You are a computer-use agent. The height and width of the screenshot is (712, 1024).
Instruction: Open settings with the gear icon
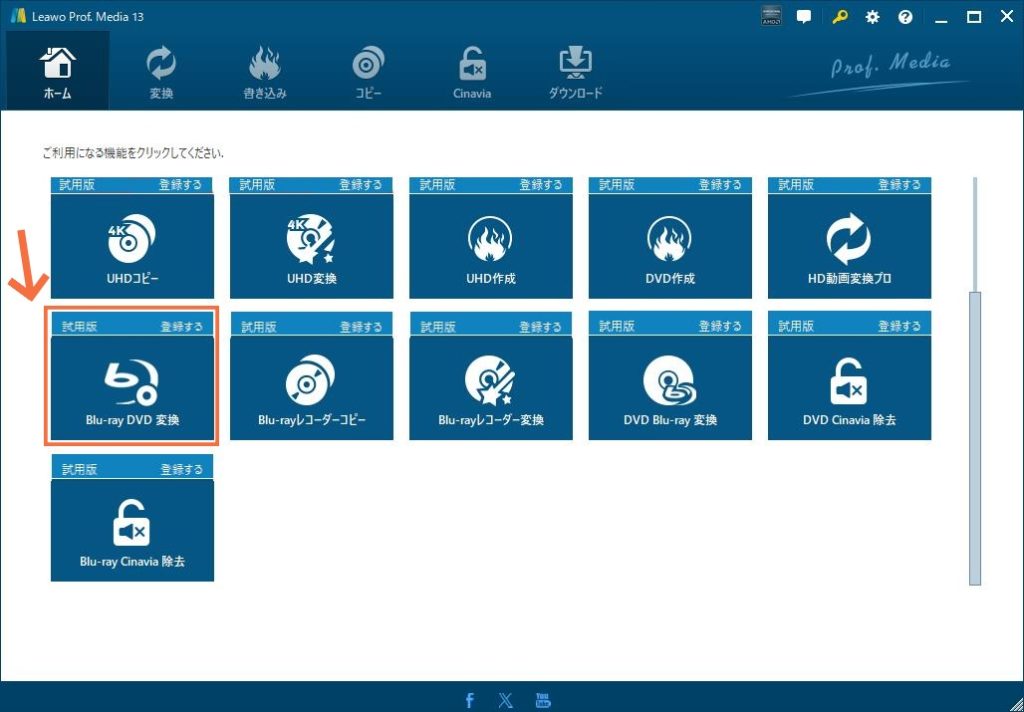pos(872,17)
